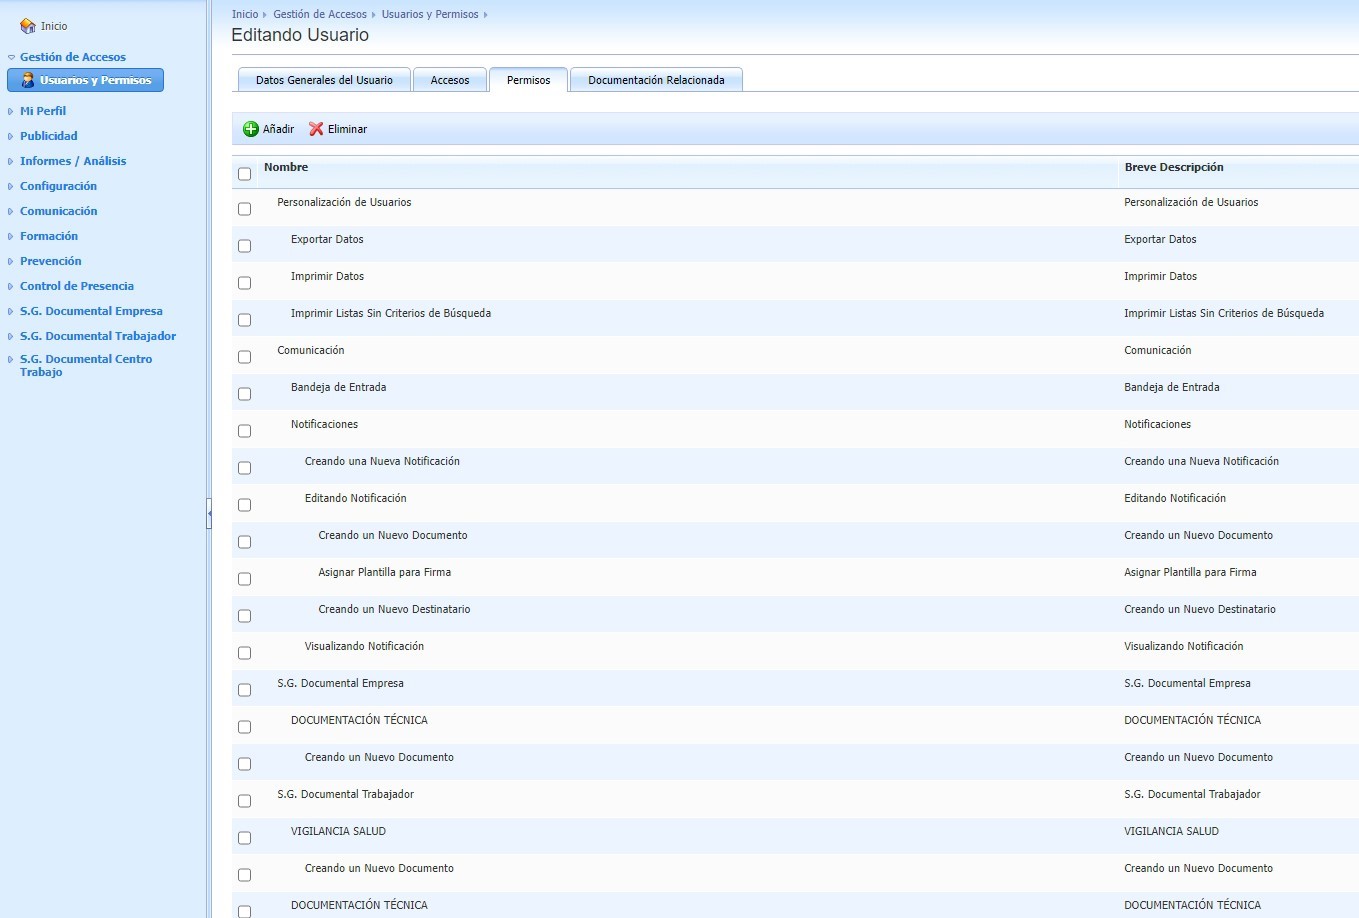Click the Usuarios y Permisos breadcrumb link
Screen dimensions: 1359x918
(x=430, y=14)
